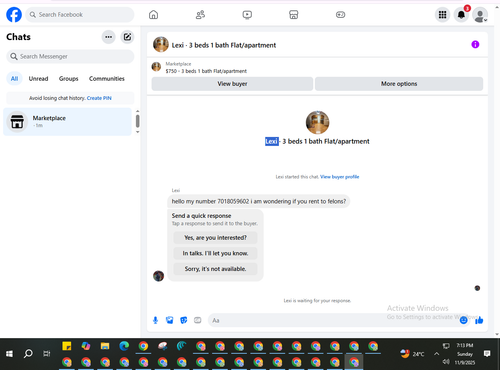Image resolution: width=500 pixels, height=370 pixels.
Task: Open the Marketplace icon in top navigation
Action: [293, 15]
